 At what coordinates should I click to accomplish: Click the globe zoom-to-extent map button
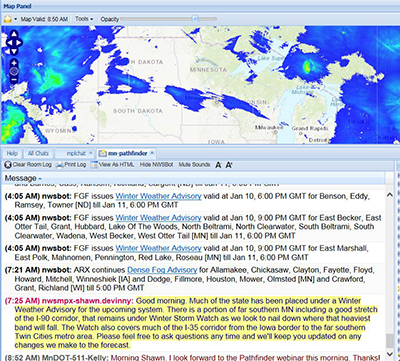pyautogui.click(x=14, y=71)
